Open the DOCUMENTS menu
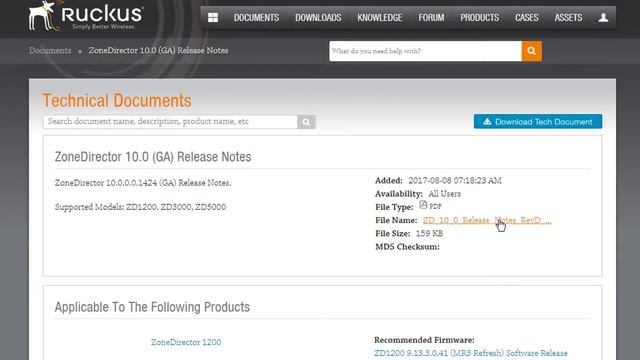Screen dimensions: 640x360 (x=256, y=18)
